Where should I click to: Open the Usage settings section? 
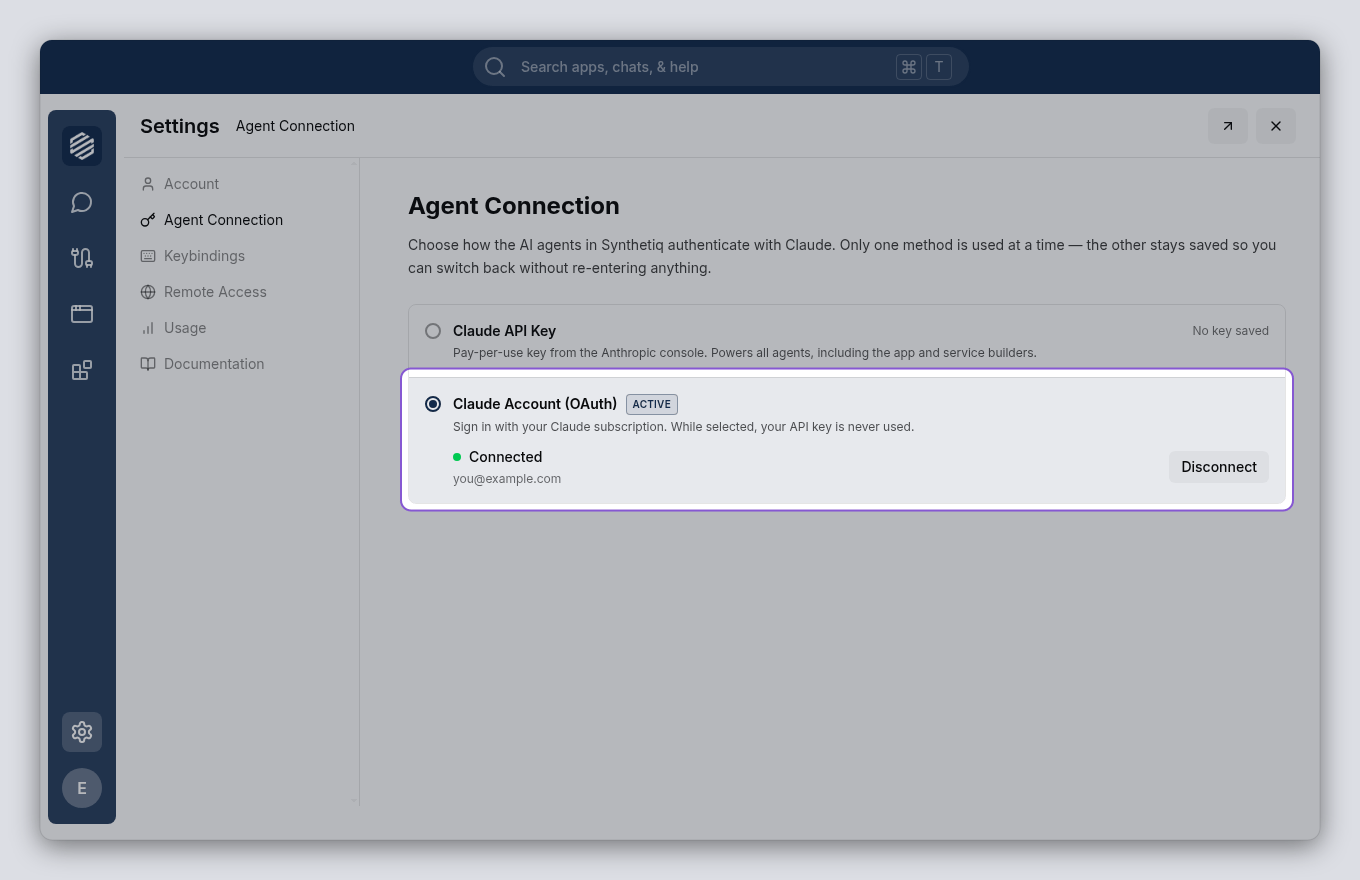[x=241, y=328]
